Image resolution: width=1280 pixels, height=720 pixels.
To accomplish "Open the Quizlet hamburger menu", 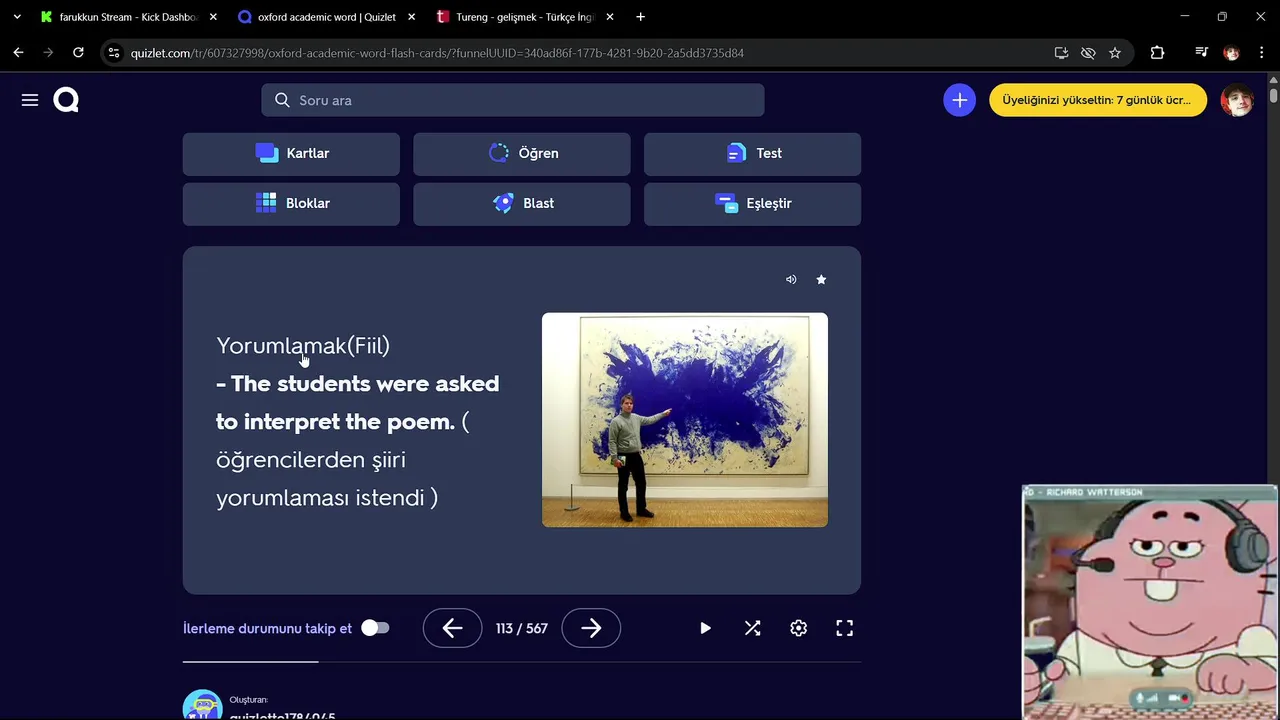I will (x=30, y=100).
